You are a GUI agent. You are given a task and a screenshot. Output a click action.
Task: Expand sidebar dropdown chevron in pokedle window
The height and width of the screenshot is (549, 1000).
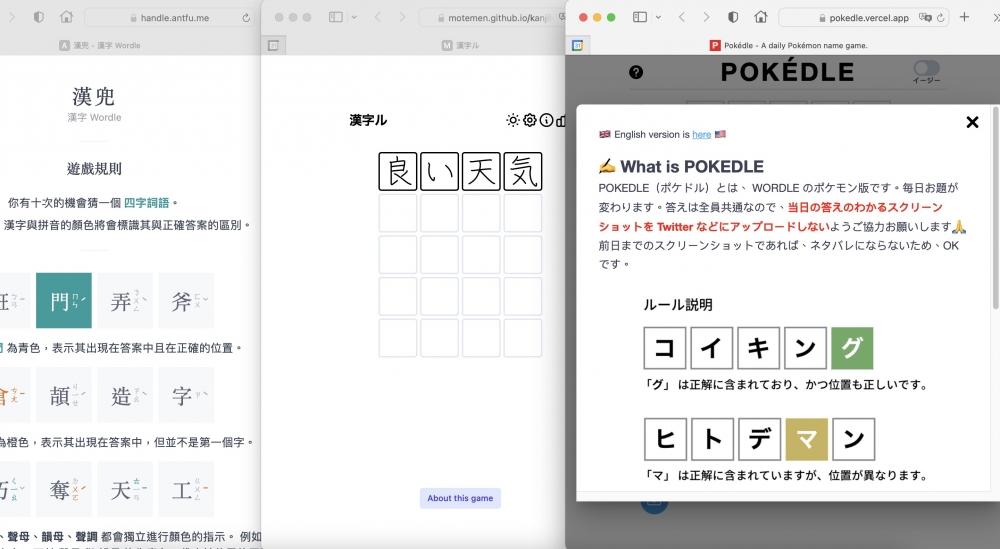pos(658,17)
